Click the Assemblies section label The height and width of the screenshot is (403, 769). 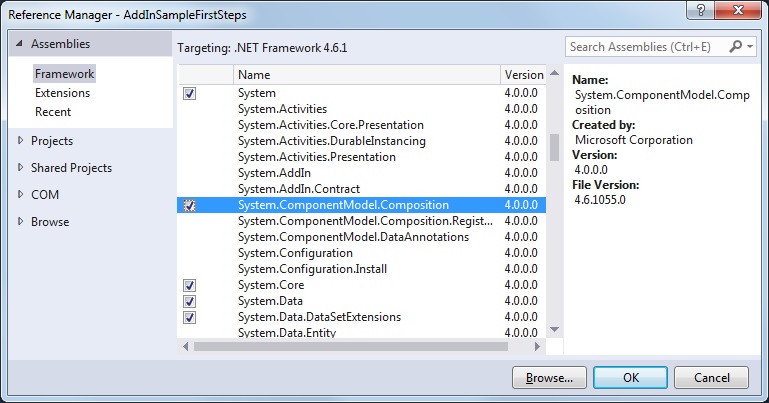click(60, 44)
